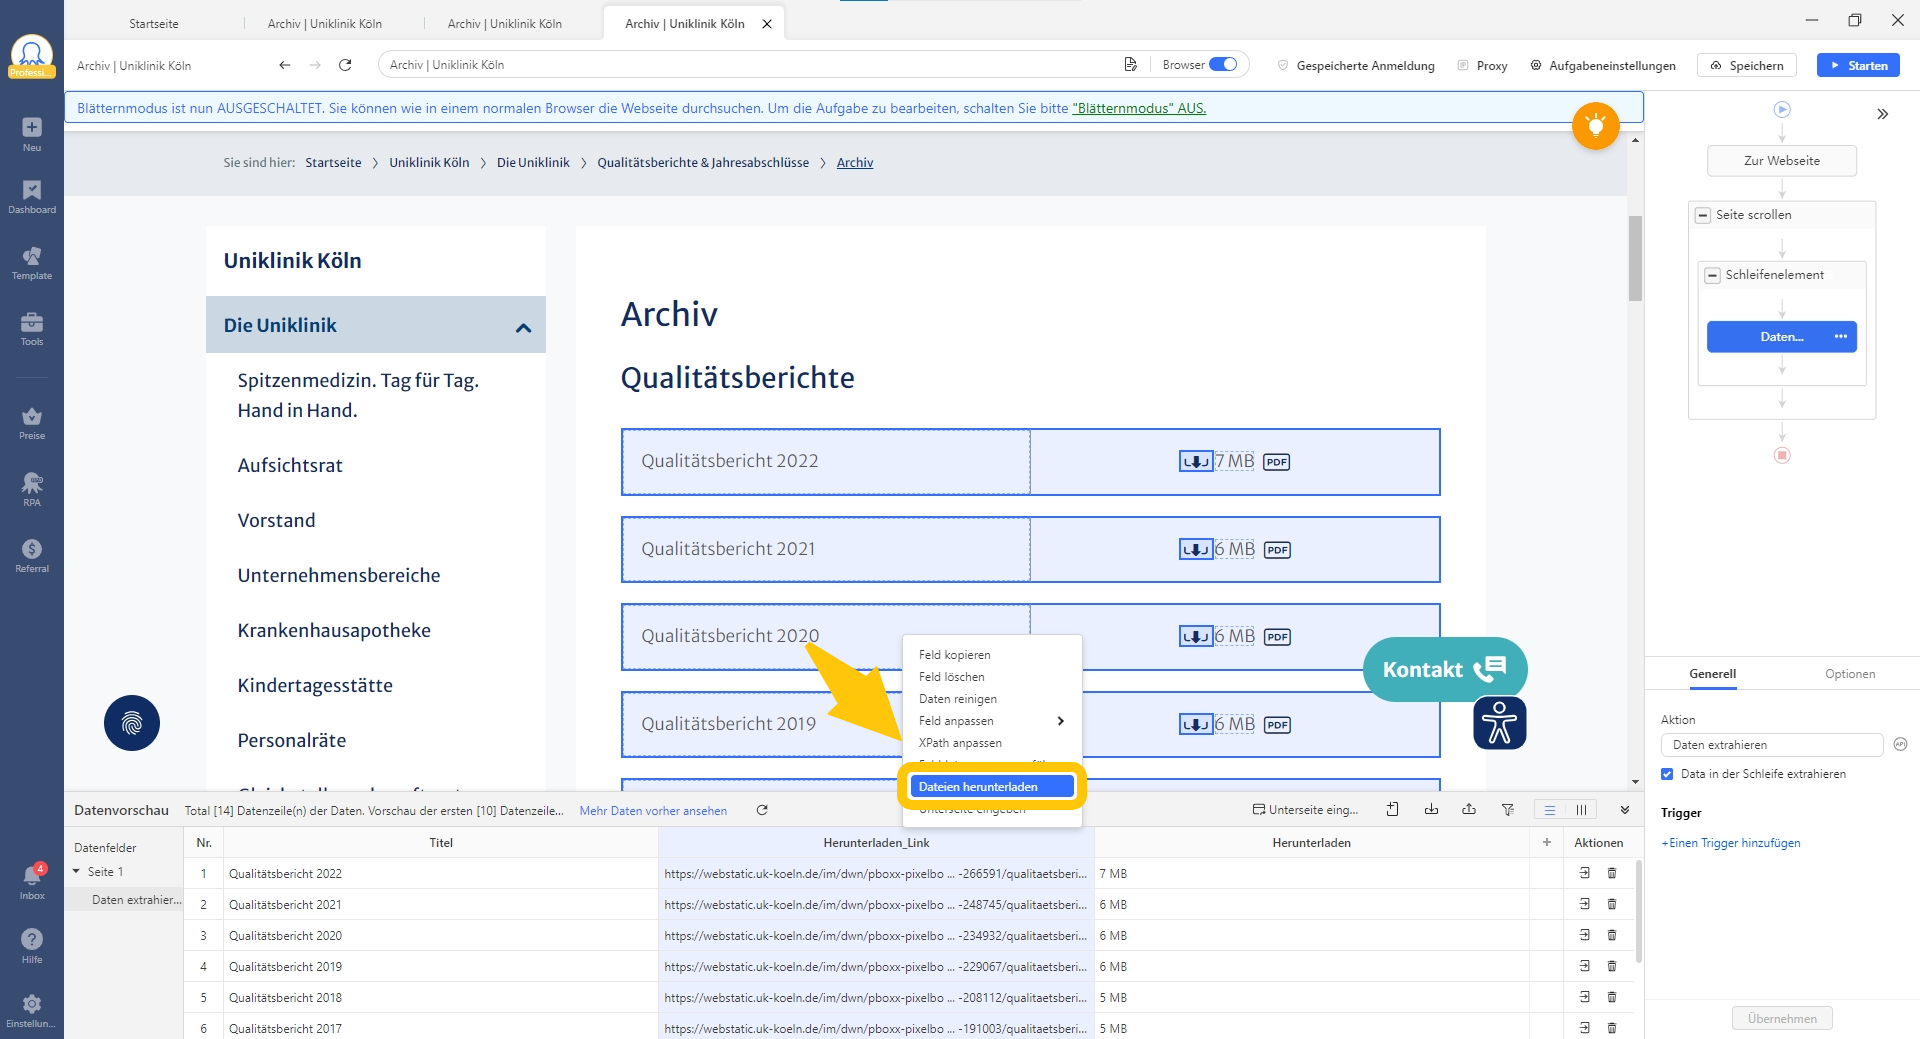Close the active Archiv | Uniklinik Köln tab
This screenshot has width=1920, height=1039.
point(767,24)
